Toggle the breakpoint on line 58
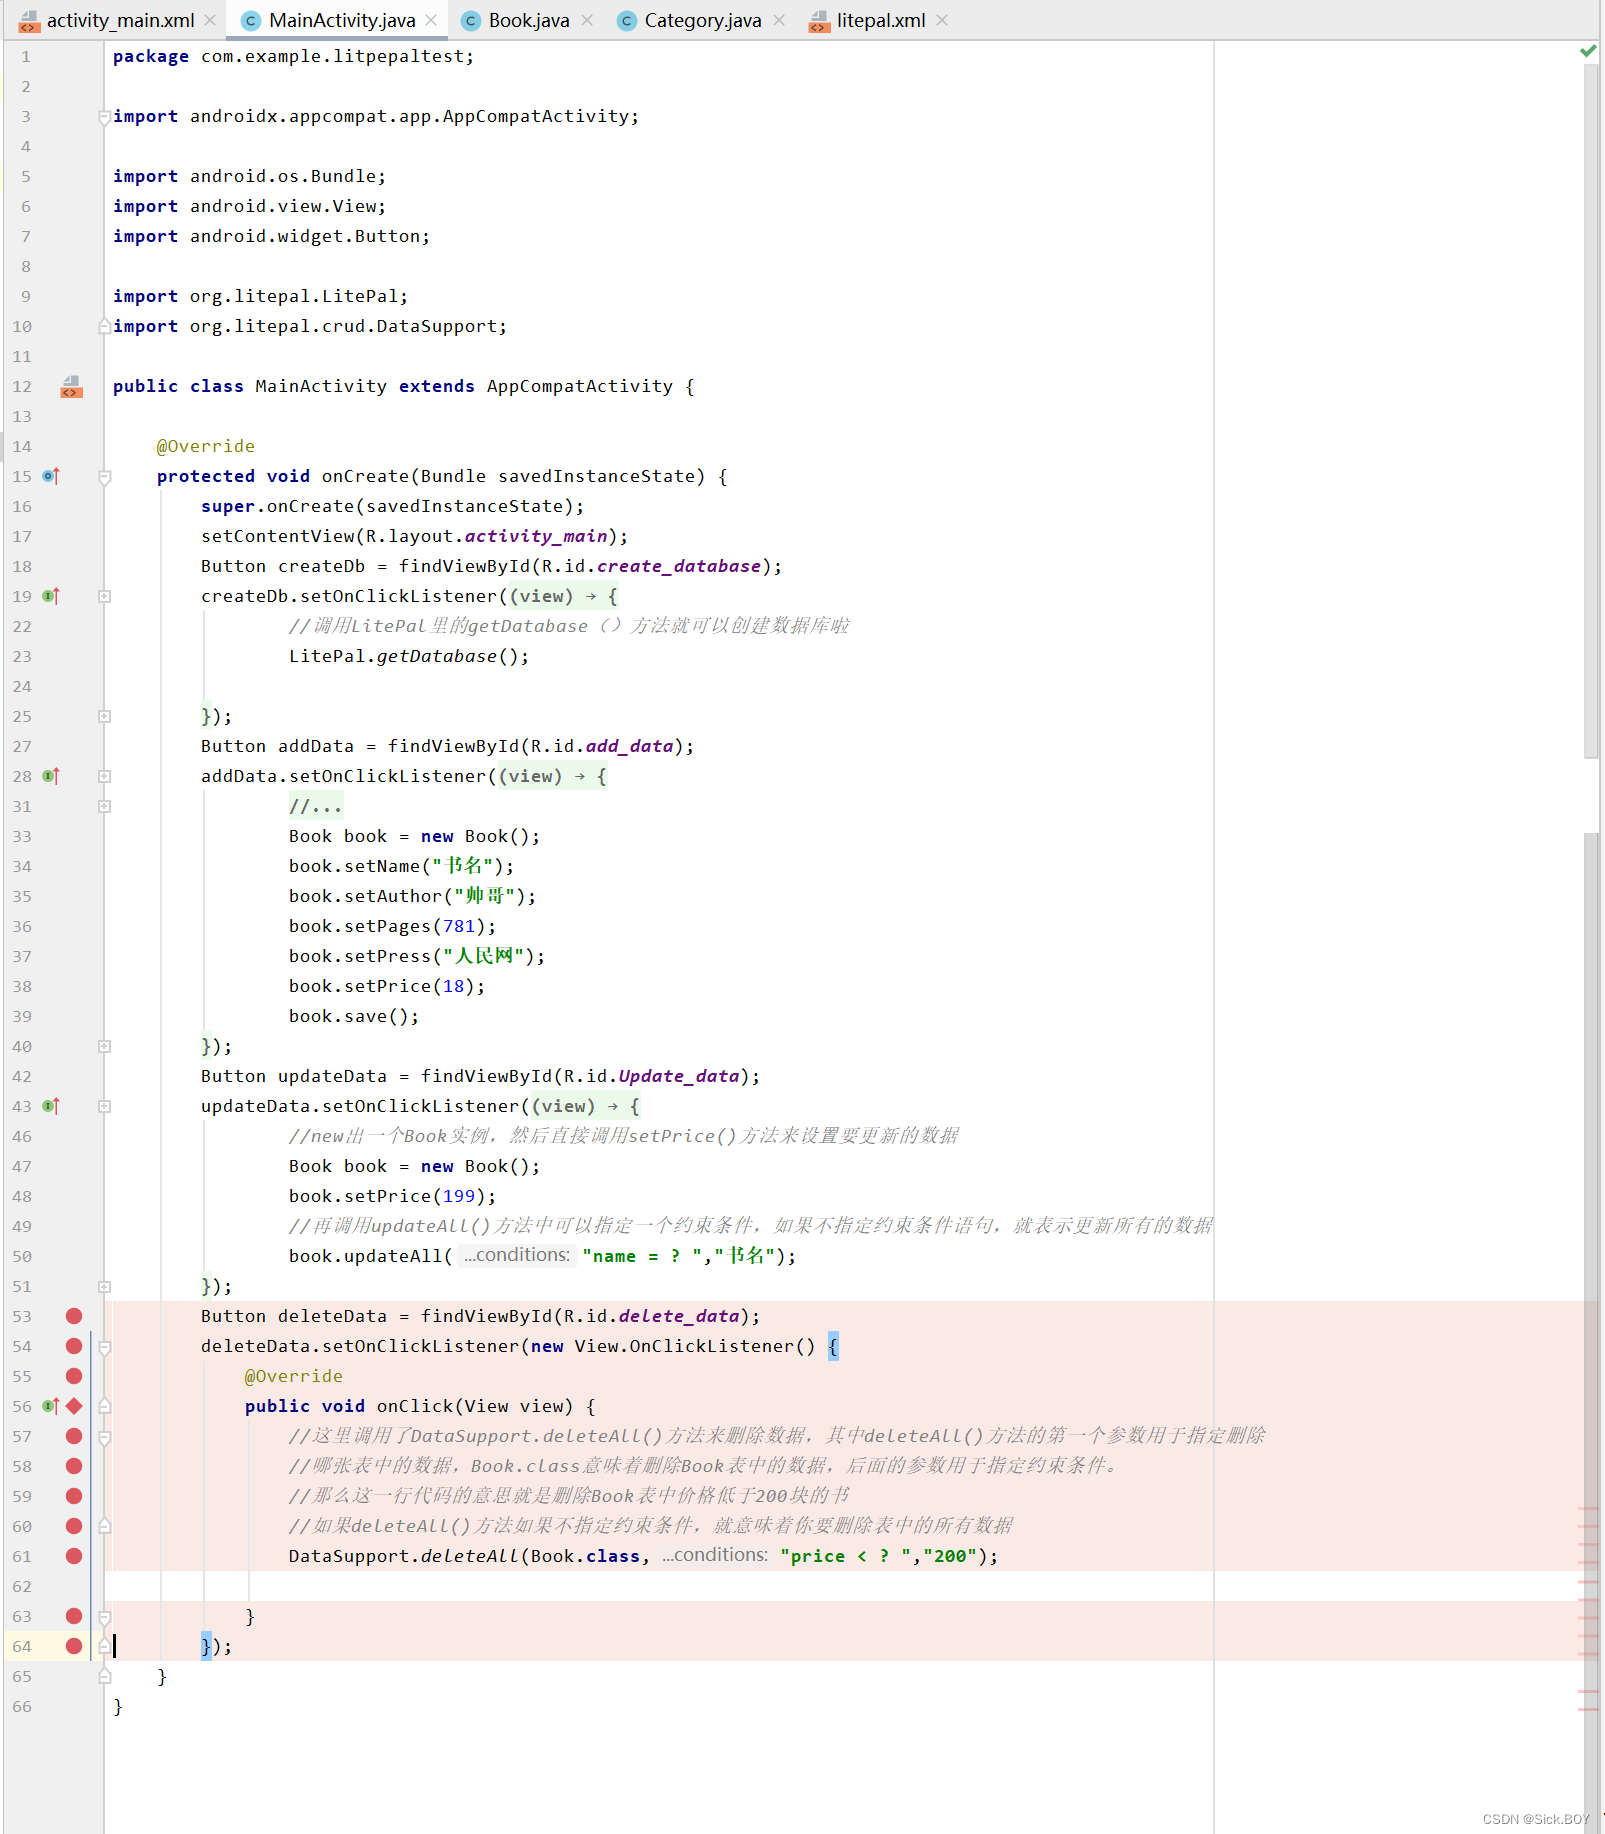Image resolution: width=1605 pixels, height=1834 pixels. pyautogui.click(x=74, y=1466)
